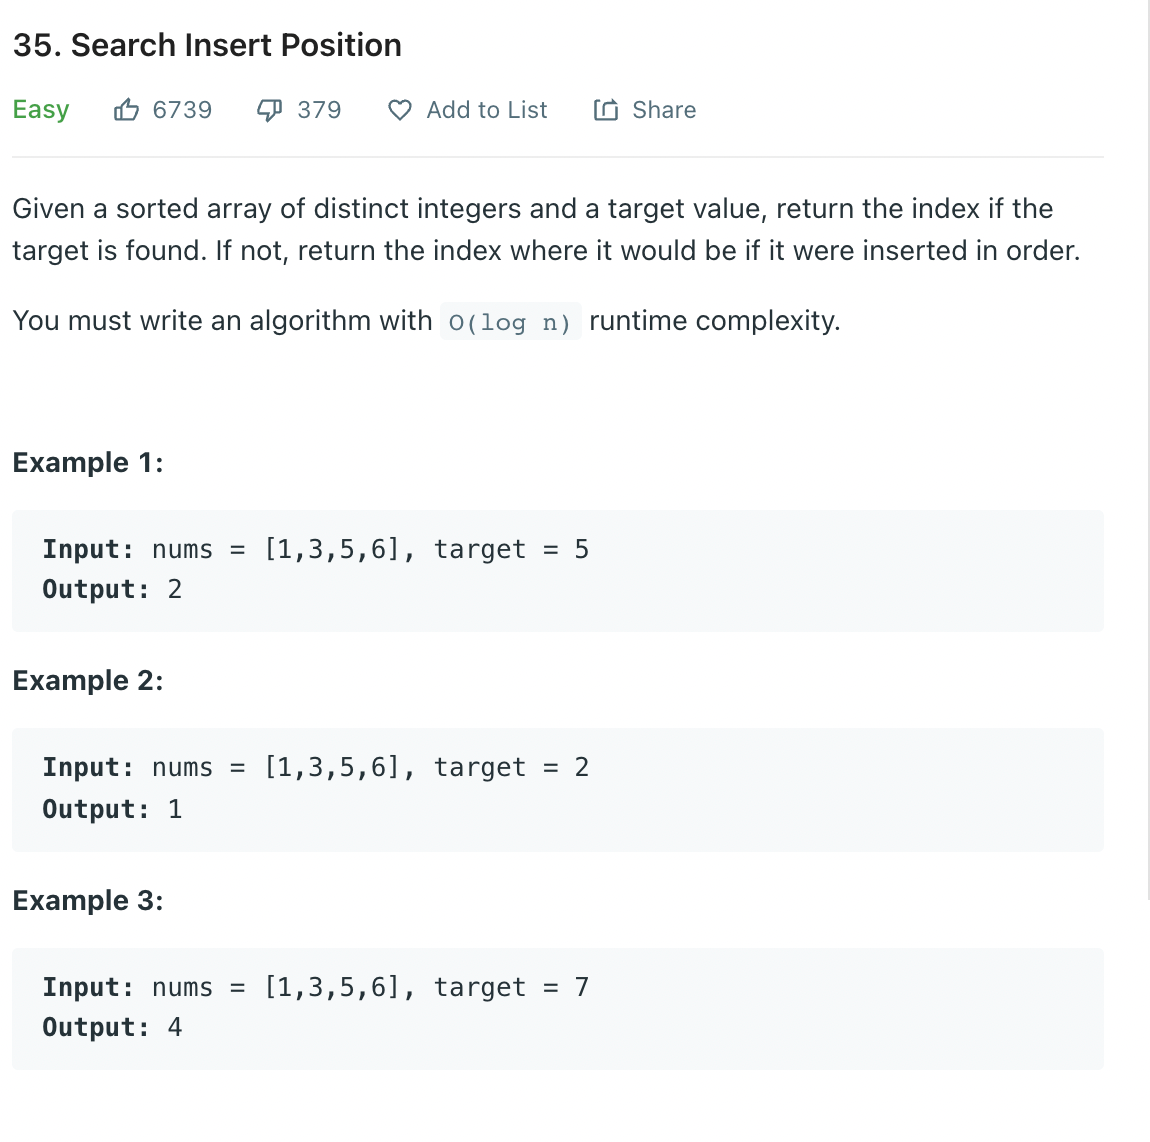
Task: Click the heart icon beside Add to List
Action: [x=399, y=110]
